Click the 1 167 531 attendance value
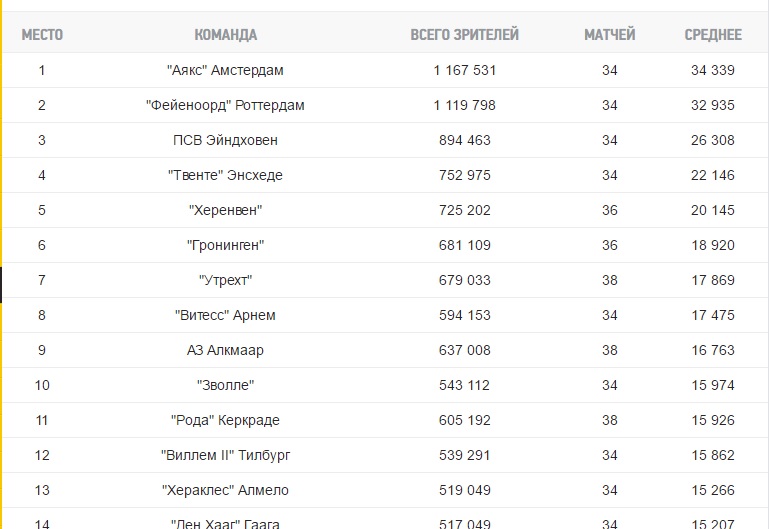Image resolution: width=769 pixels, height=529 pixels. (464, 70)
